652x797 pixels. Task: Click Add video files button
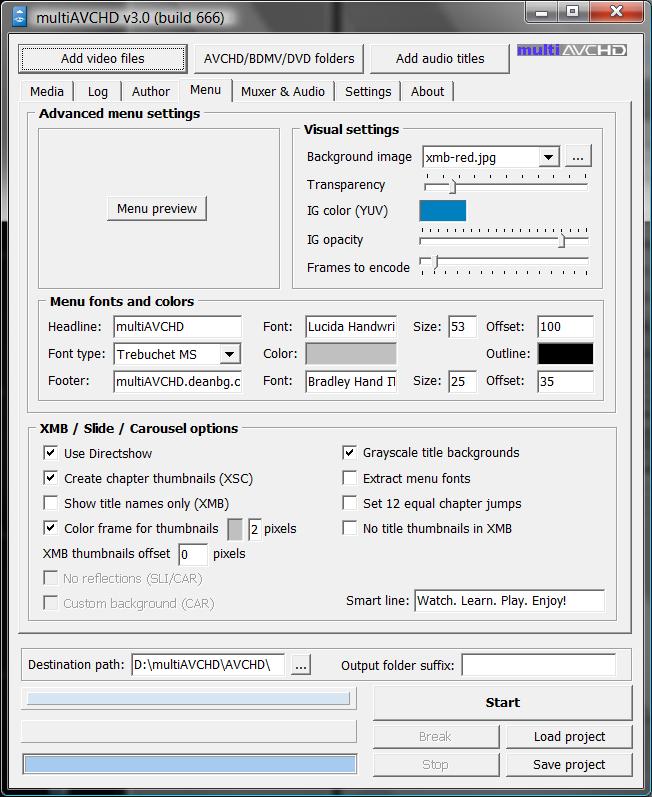click(103, 58)
